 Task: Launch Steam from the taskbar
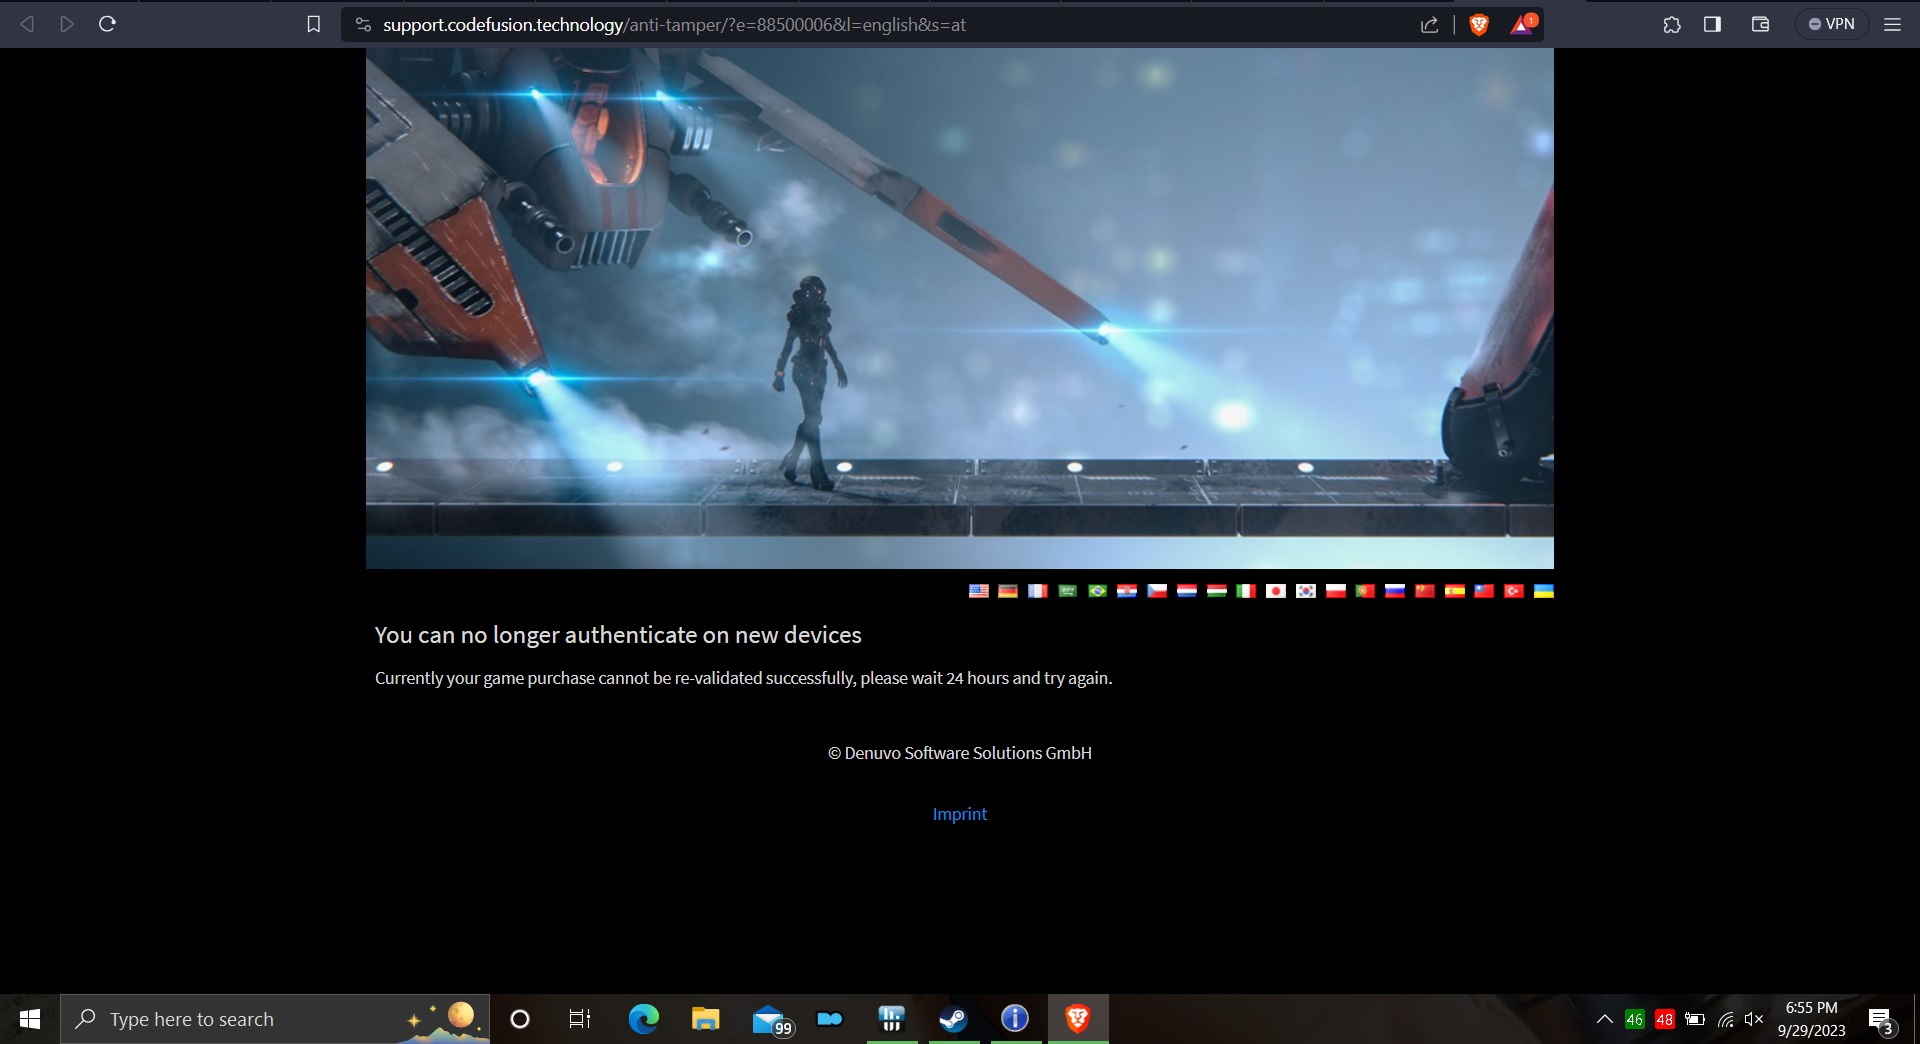click(953, 1019)
